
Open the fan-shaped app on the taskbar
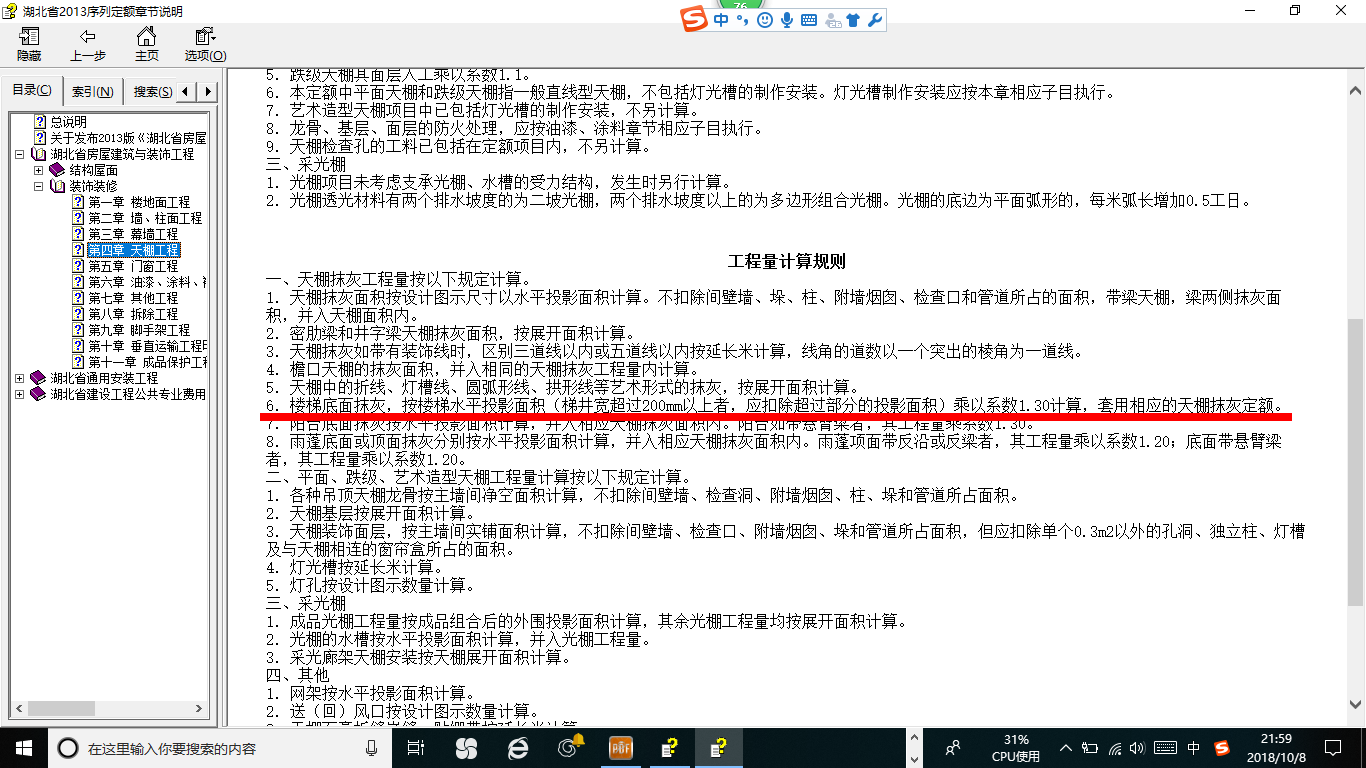tap(466, 747)
